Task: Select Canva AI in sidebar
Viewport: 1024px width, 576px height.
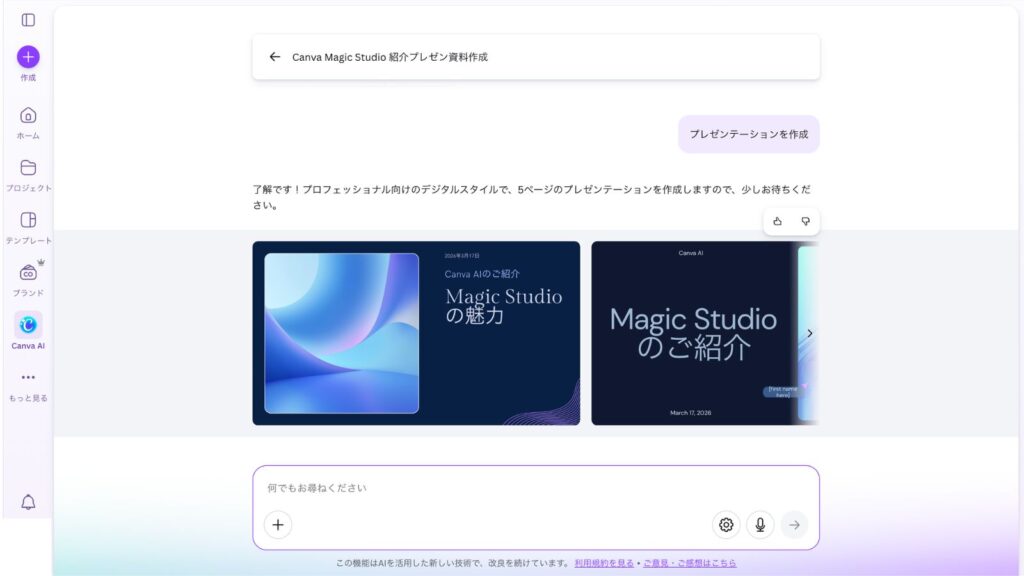Action: (x=28, y=325)
